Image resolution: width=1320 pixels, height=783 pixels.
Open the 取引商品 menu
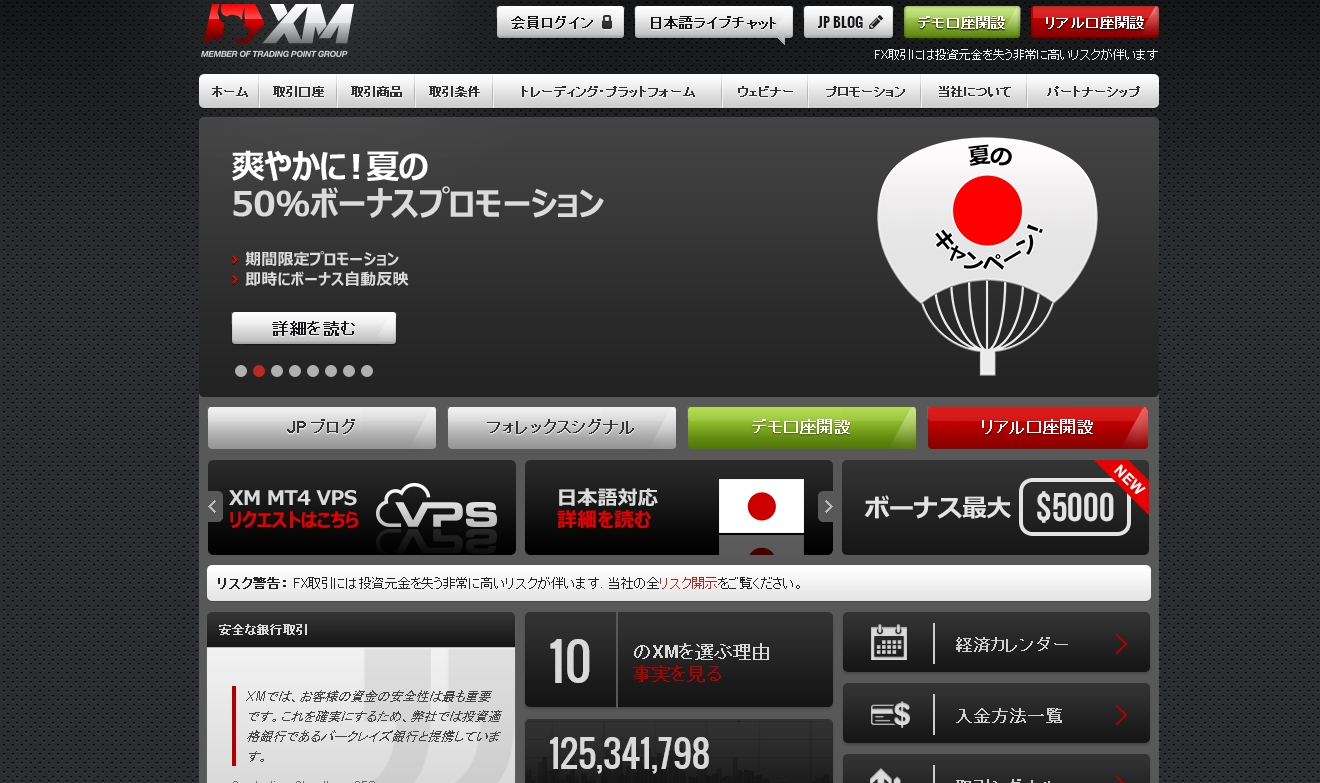(x=376, y=91)
